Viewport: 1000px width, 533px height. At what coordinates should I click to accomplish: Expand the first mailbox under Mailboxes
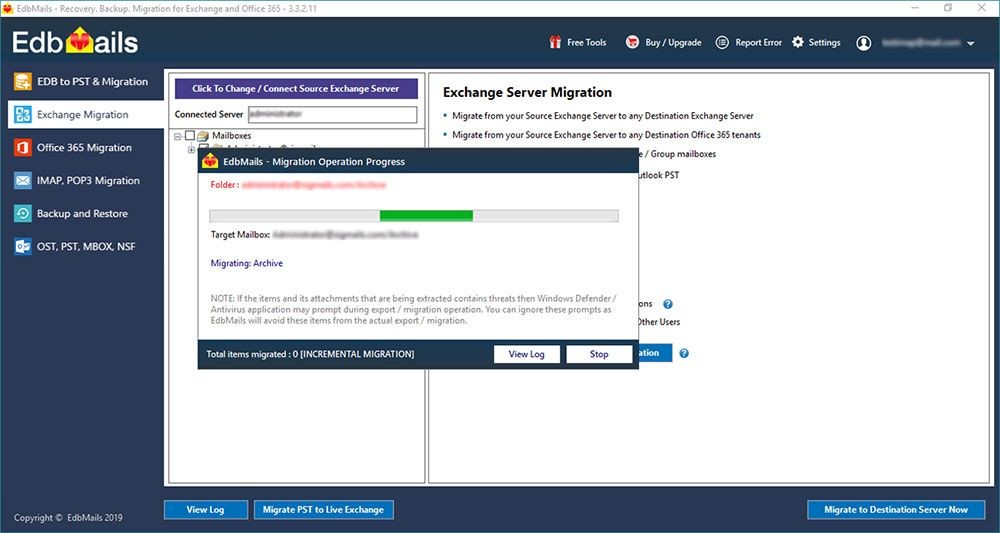pos(191,150)
